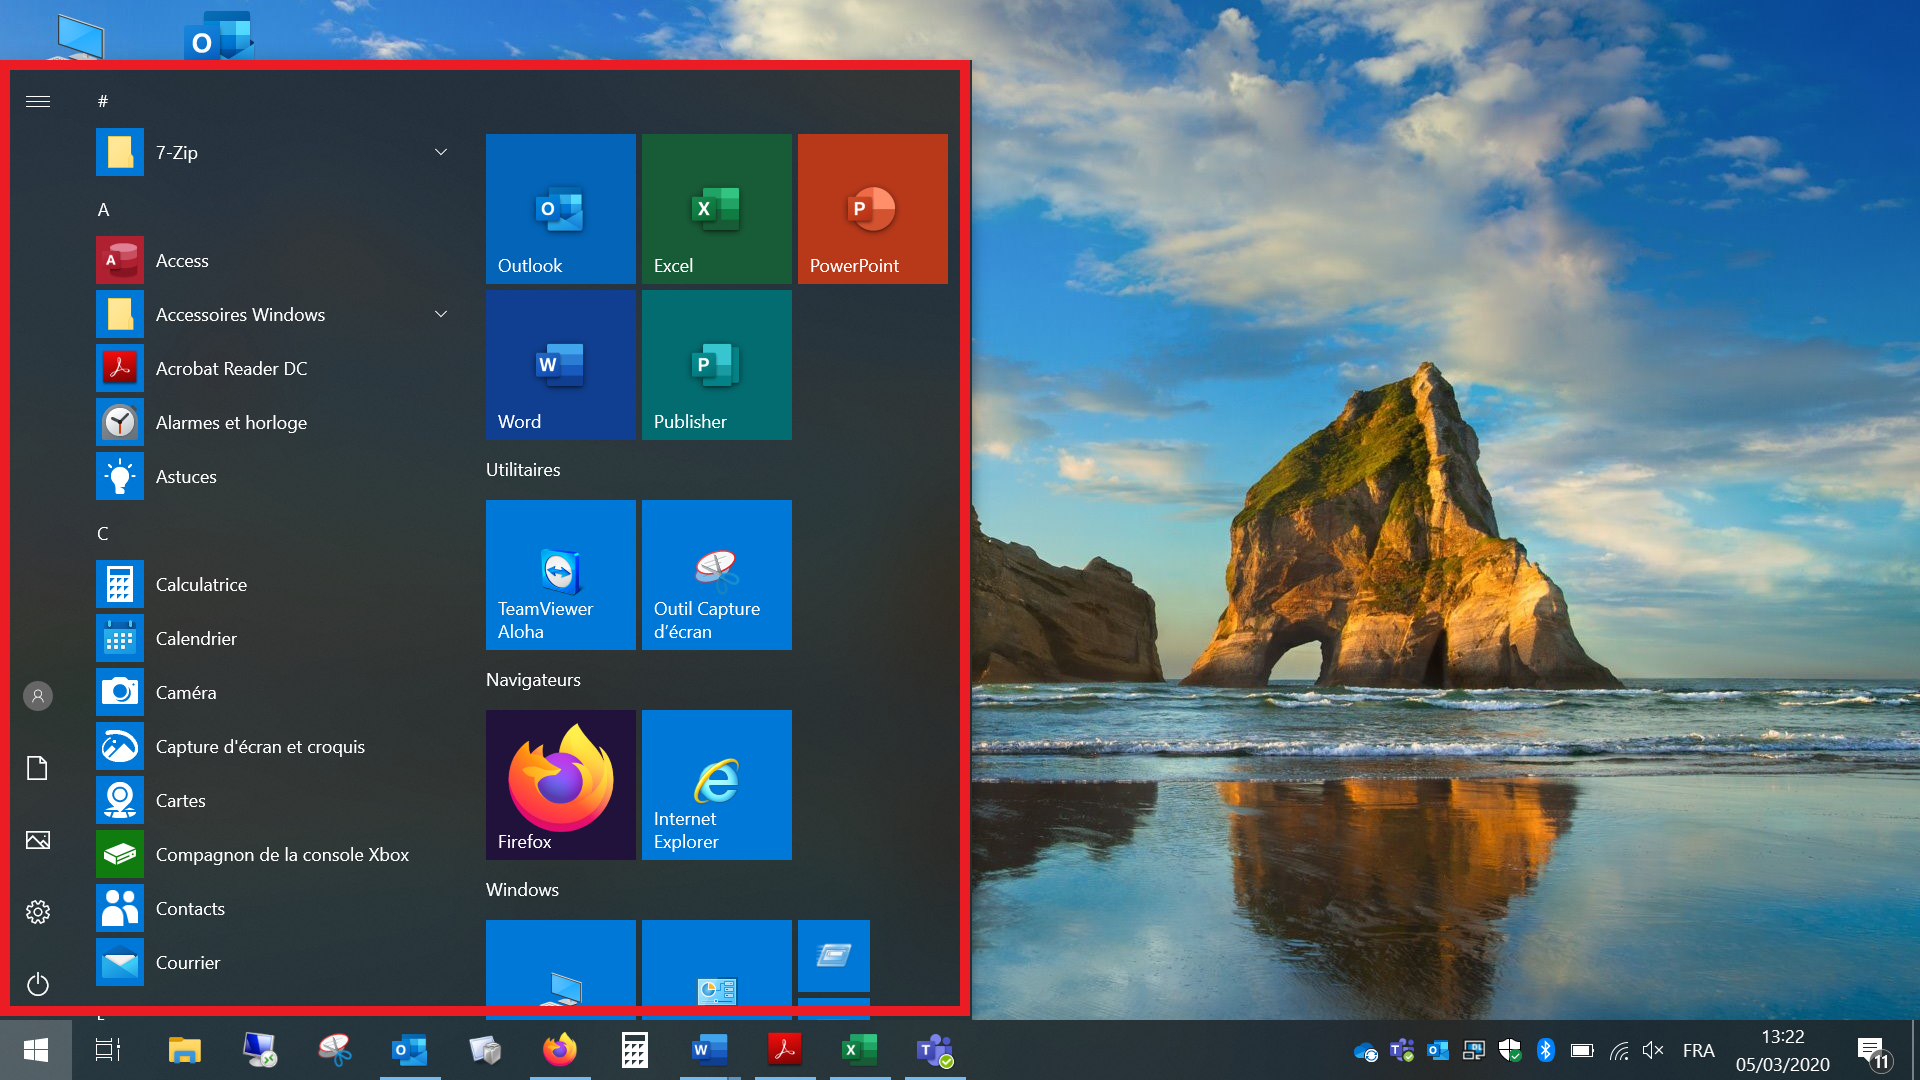Screen dimensions: 1920x1080
Task: Open the PowerPoint tile
Action: [873, 209]
